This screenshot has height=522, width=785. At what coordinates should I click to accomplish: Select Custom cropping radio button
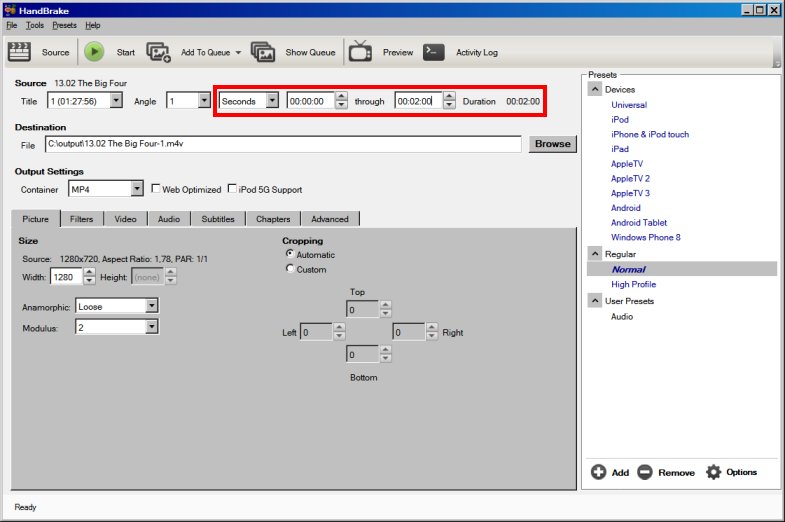pos(289,268)
